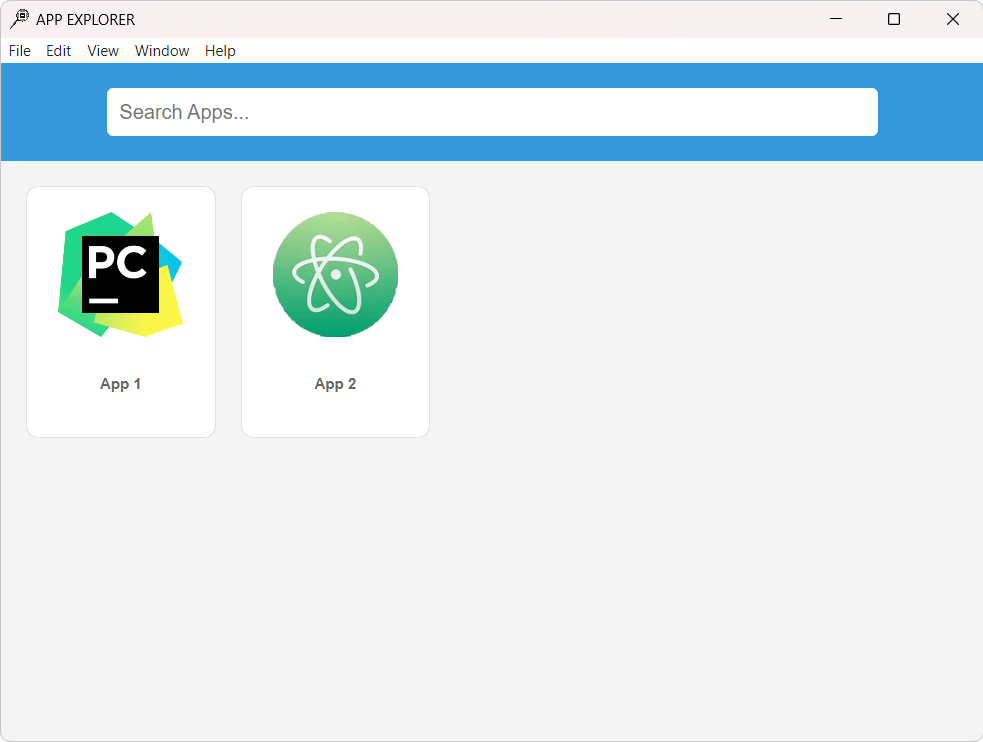Minimize the App Explorer window
Screen dimensions: 983x742
[x=836, y=19]
